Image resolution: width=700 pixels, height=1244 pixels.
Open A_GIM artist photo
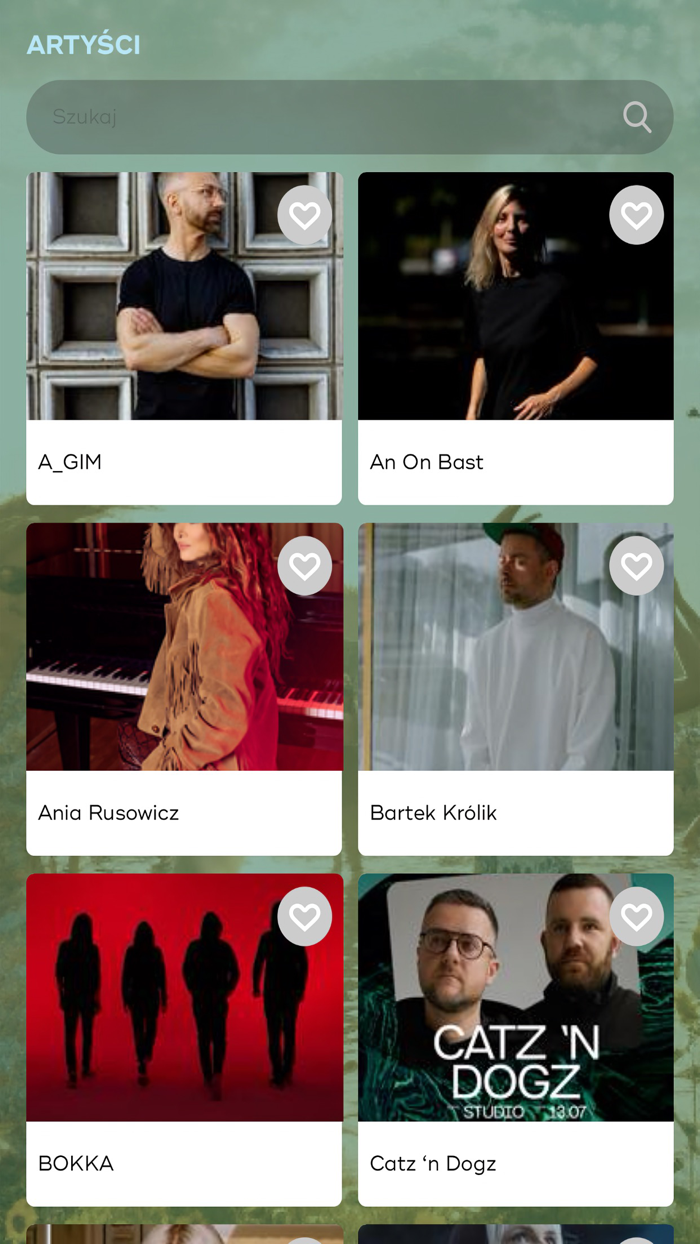pos(184,296)
